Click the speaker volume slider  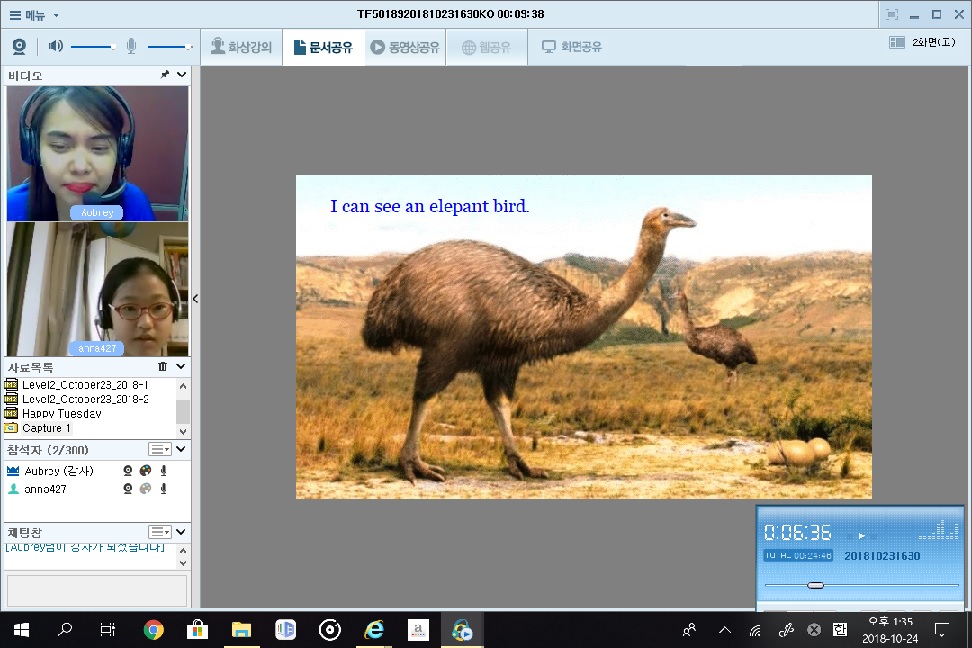click(x=93, y=46)
